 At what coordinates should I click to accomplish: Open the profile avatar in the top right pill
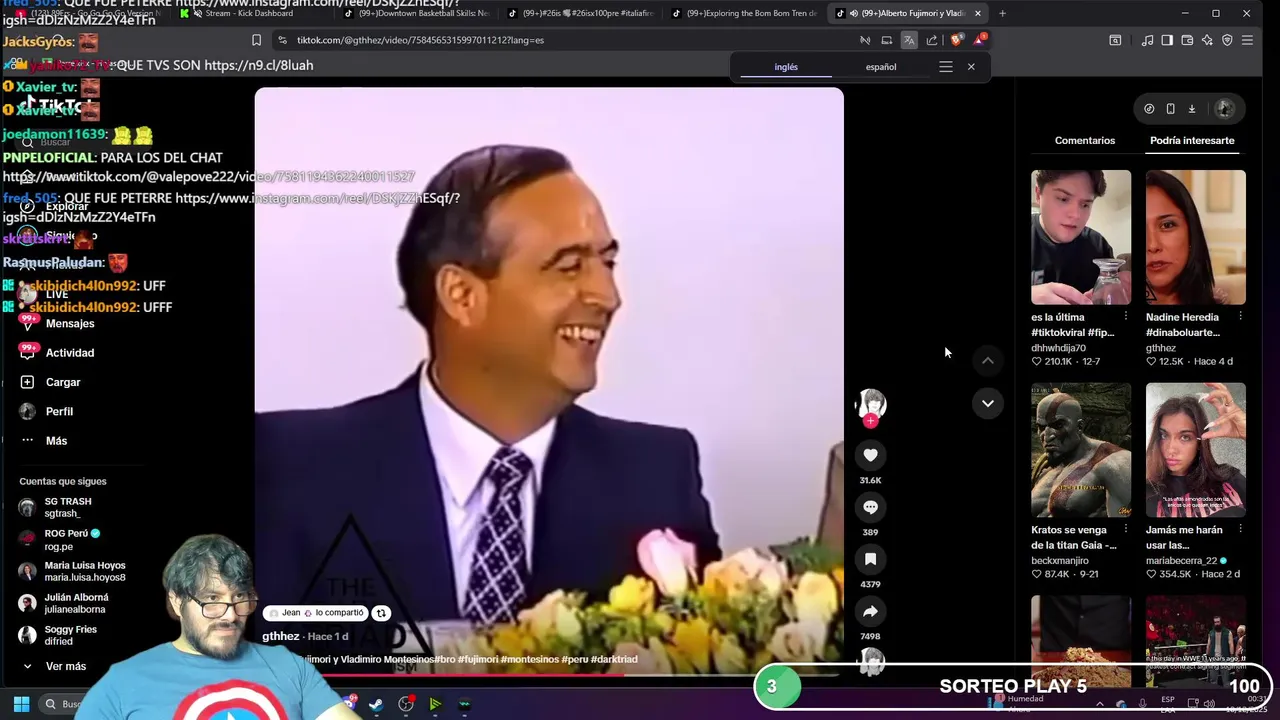click(x=1225, y=109)
